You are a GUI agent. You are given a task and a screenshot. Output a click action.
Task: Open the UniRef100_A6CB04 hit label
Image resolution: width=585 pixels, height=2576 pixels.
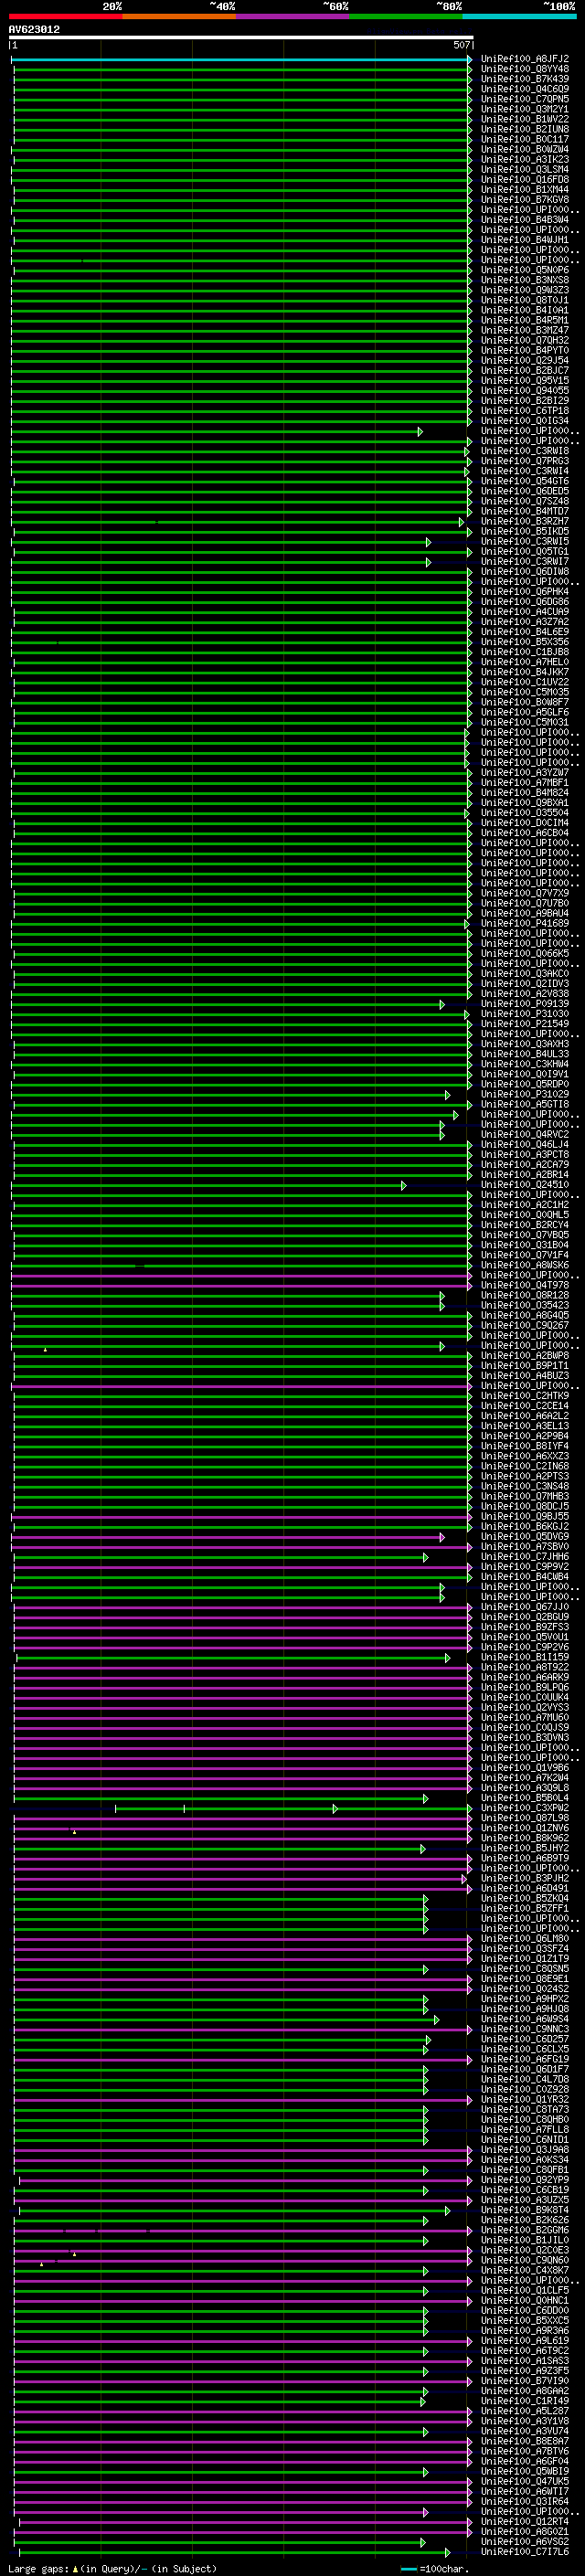[525, 832]
